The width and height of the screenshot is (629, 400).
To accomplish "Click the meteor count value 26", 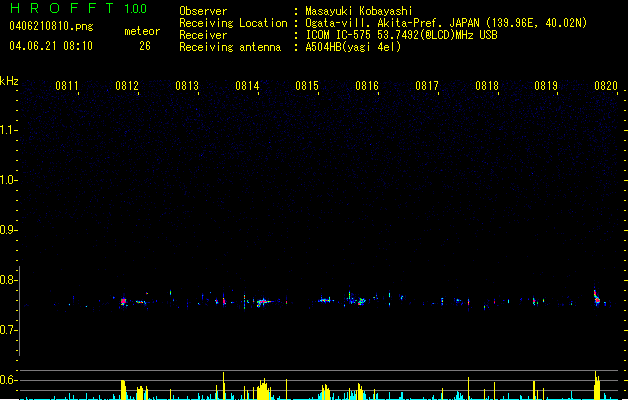I will (145, 46).
